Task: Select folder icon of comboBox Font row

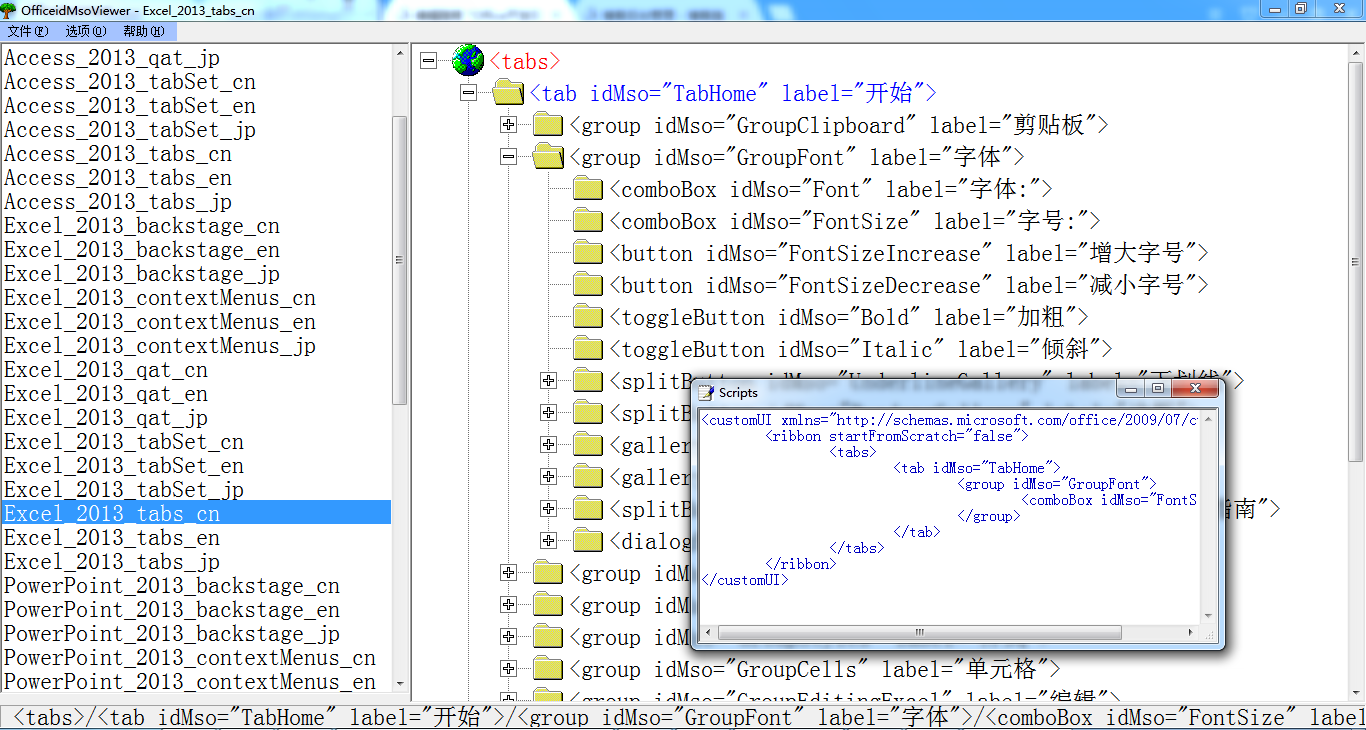Action: (588, 188)
